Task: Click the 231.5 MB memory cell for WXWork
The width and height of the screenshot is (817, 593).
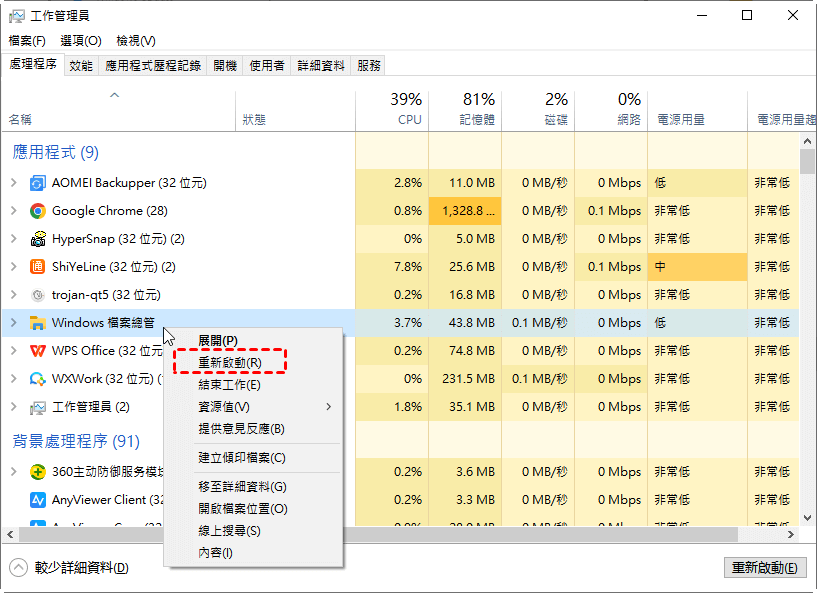Action: tap(465, 378)
